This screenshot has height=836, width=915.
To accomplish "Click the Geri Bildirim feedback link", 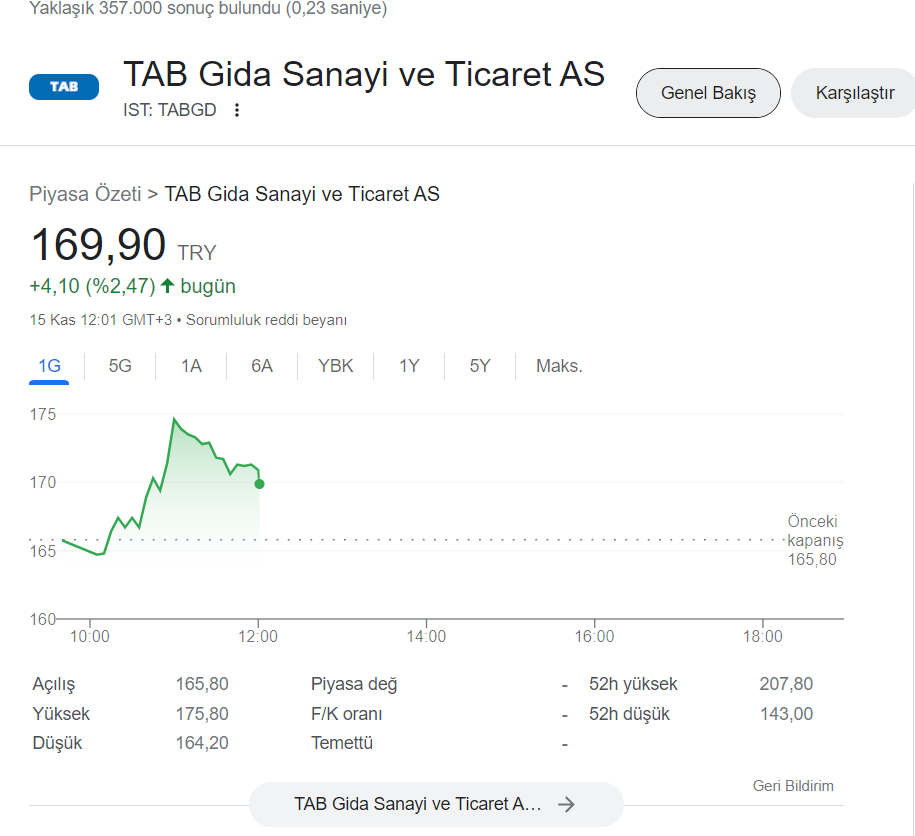I will tap(793, 786).
